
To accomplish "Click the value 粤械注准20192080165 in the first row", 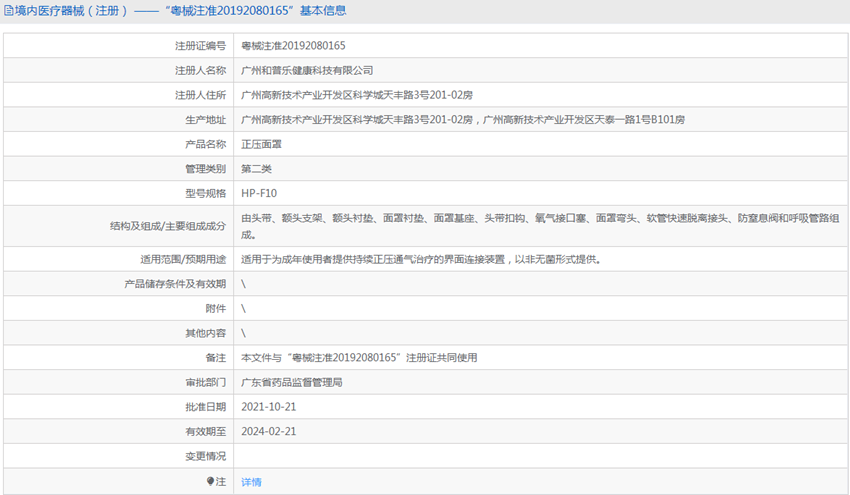I will tap(293, 46).
